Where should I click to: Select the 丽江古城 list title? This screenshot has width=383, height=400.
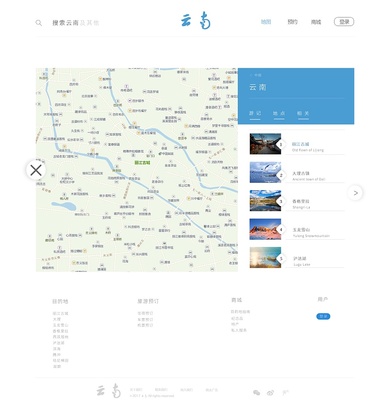pyautogui.click(x=301, y=144)
